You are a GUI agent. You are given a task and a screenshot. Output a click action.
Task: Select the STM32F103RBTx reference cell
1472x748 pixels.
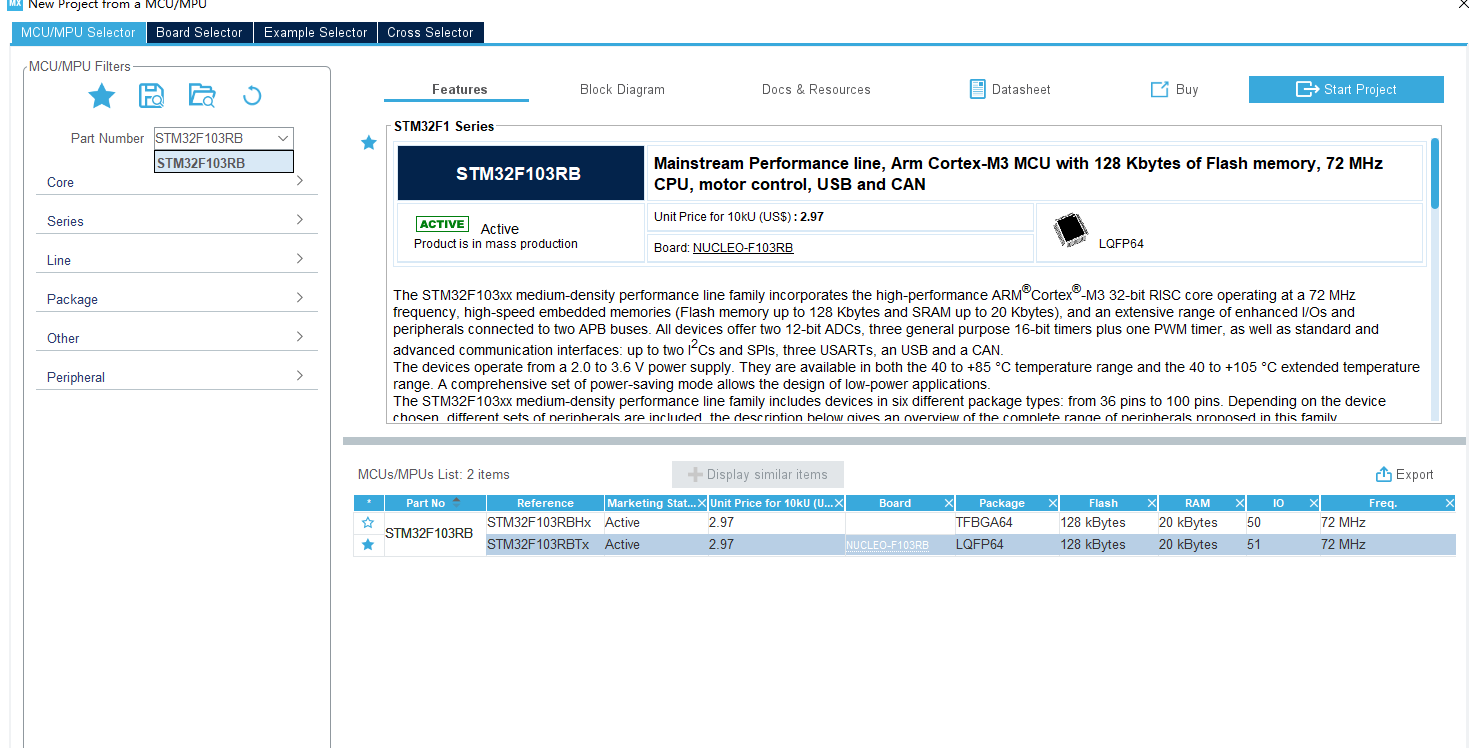[545, 545]
